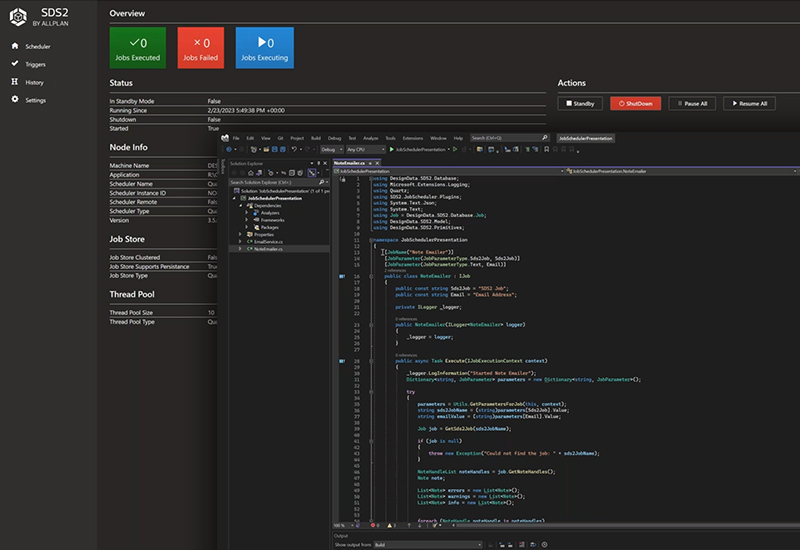Click the Save file toolbar icon
This screenshot has width=800, height=550.
274,149
